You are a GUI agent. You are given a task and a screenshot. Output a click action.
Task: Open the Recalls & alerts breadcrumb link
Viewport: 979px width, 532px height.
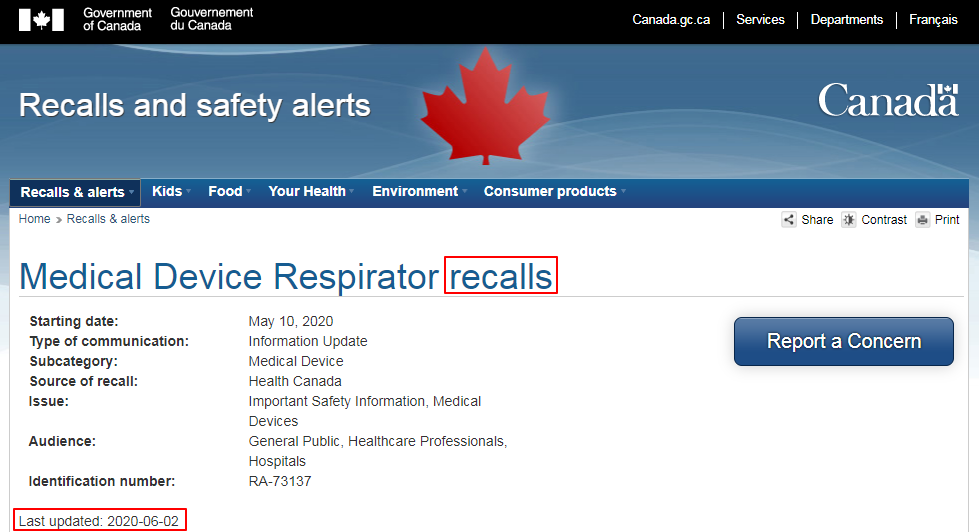tap(108, 219)
